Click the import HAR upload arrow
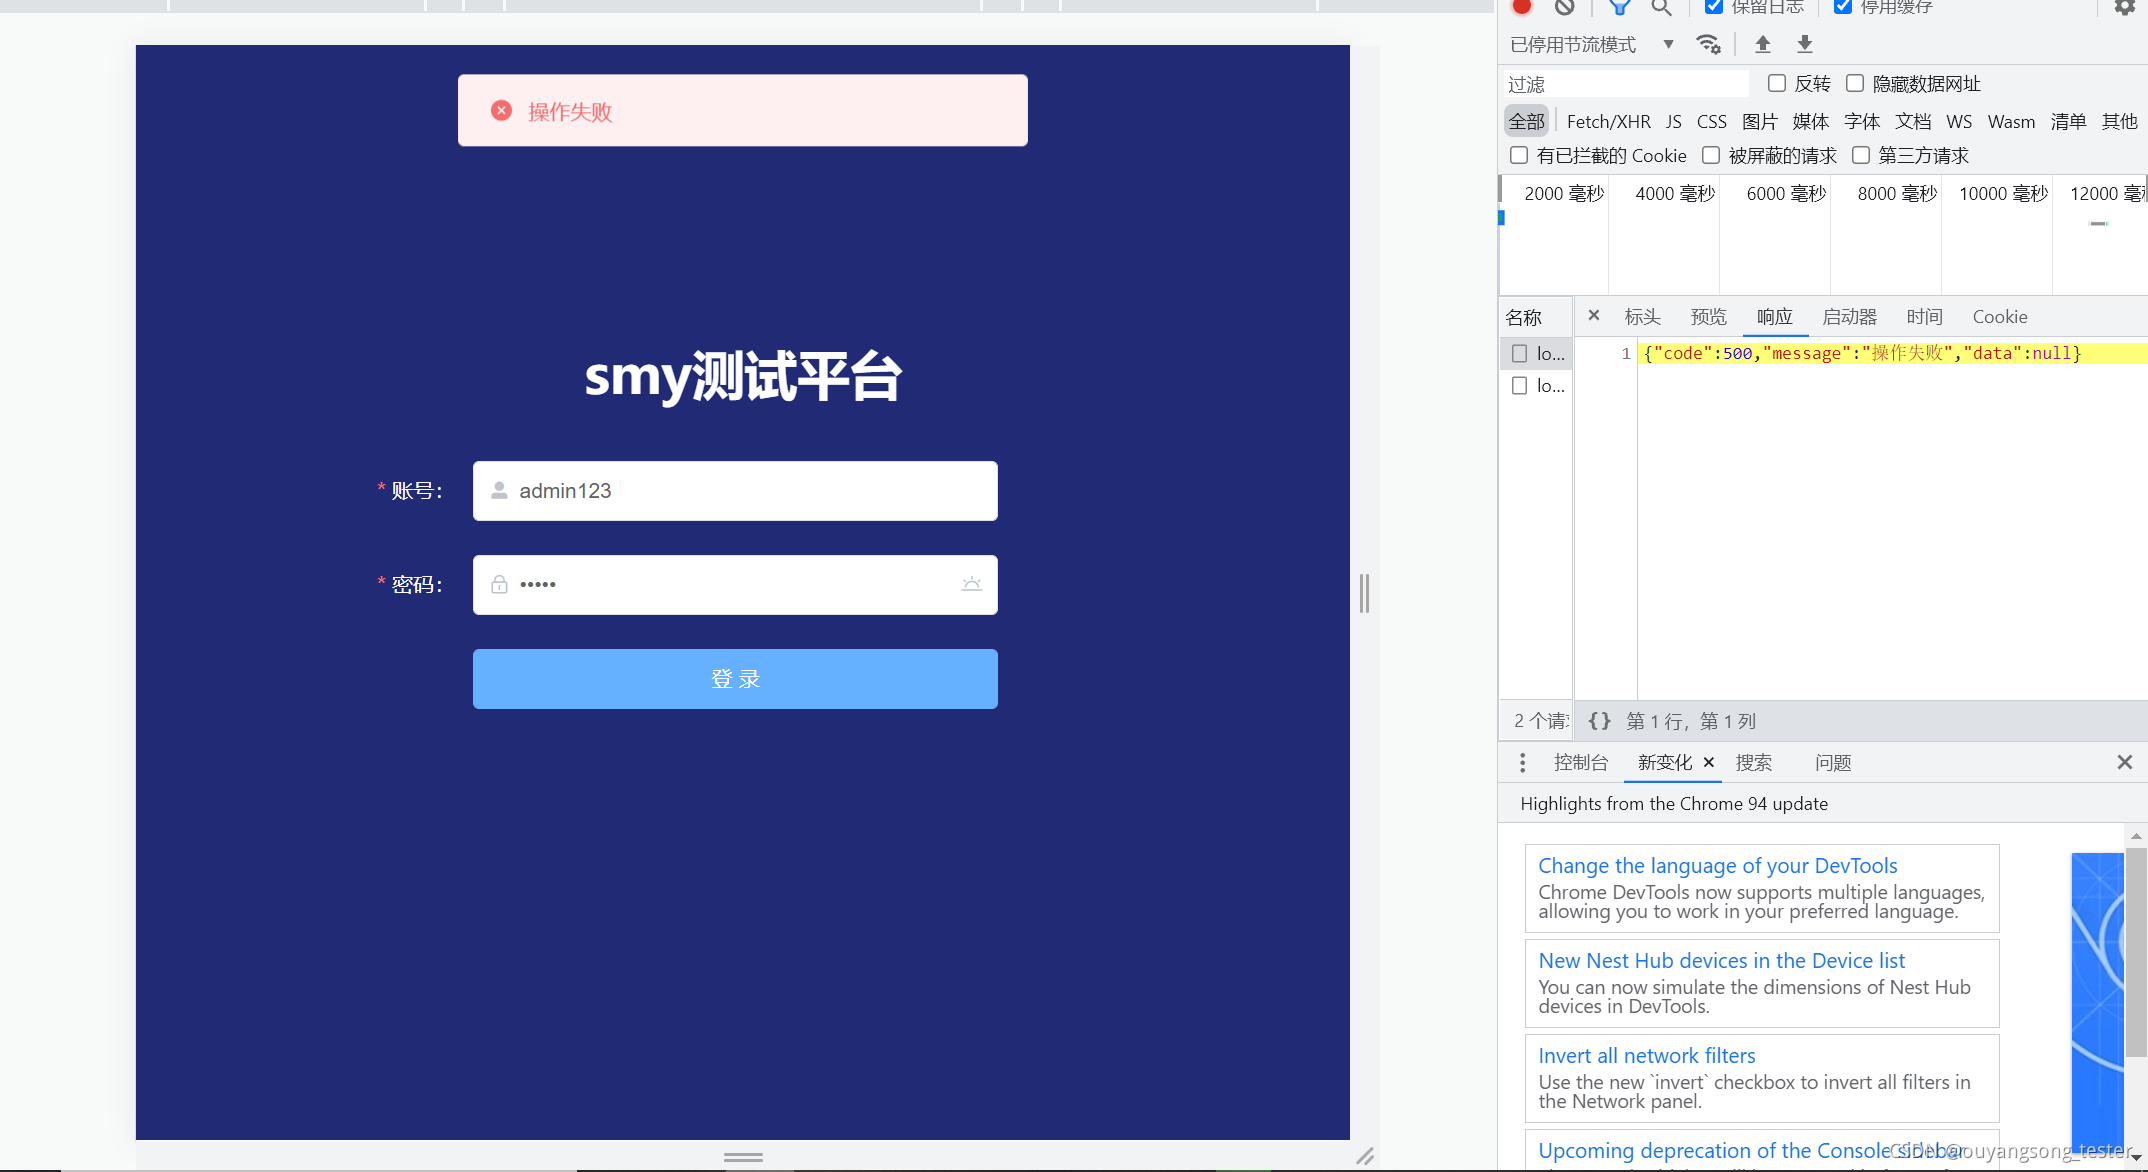2148x1172 pixels. click(1763, 44)
